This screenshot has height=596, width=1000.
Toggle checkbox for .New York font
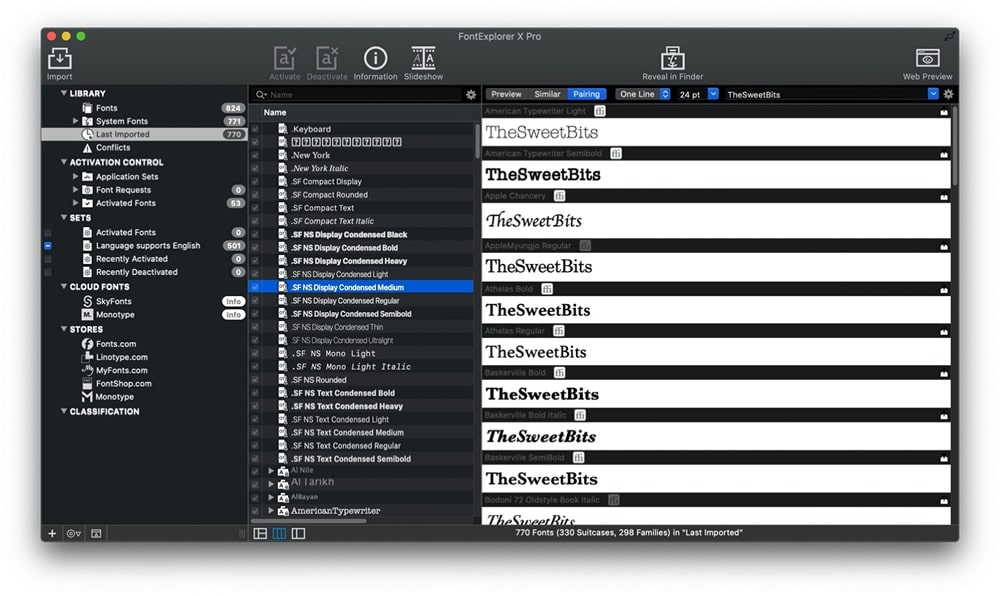[x=255, y=155]
